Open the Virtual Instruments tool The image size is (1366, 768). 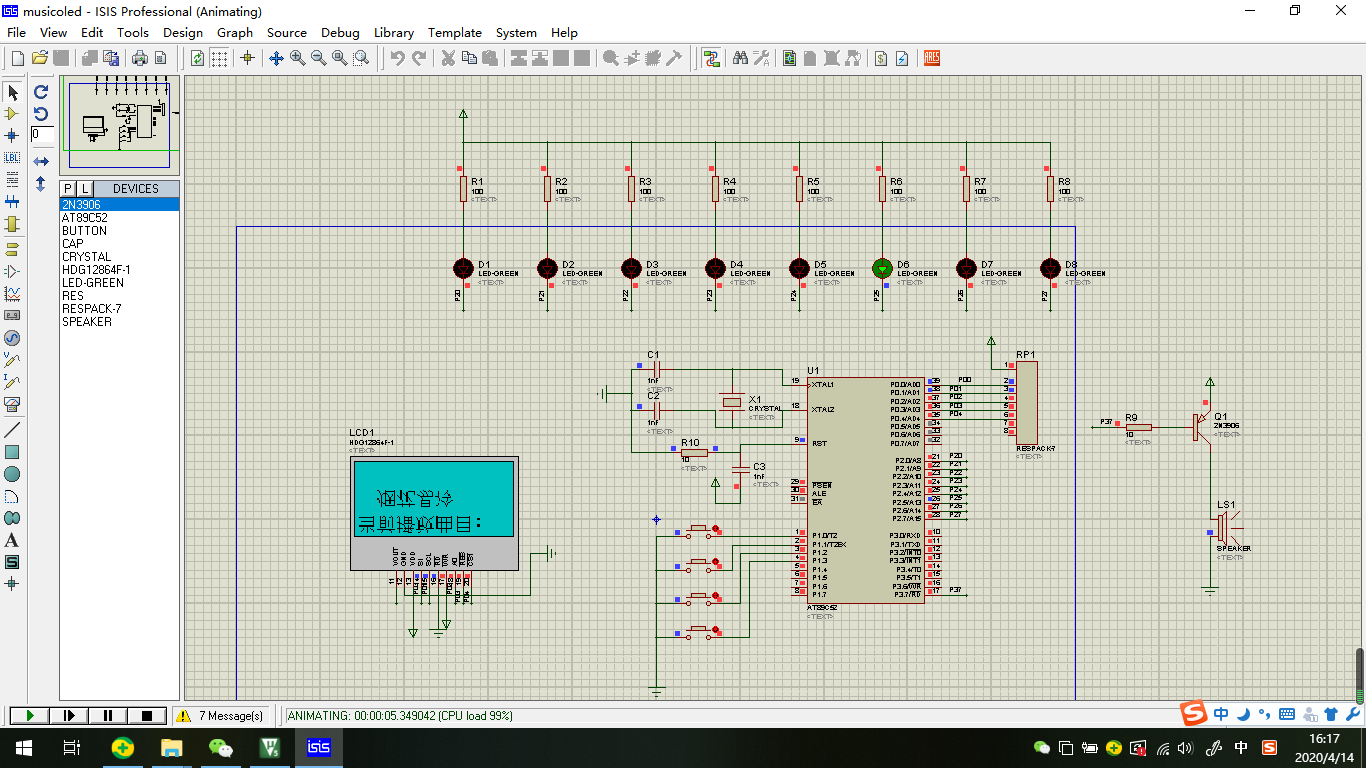tap(13, 403)
